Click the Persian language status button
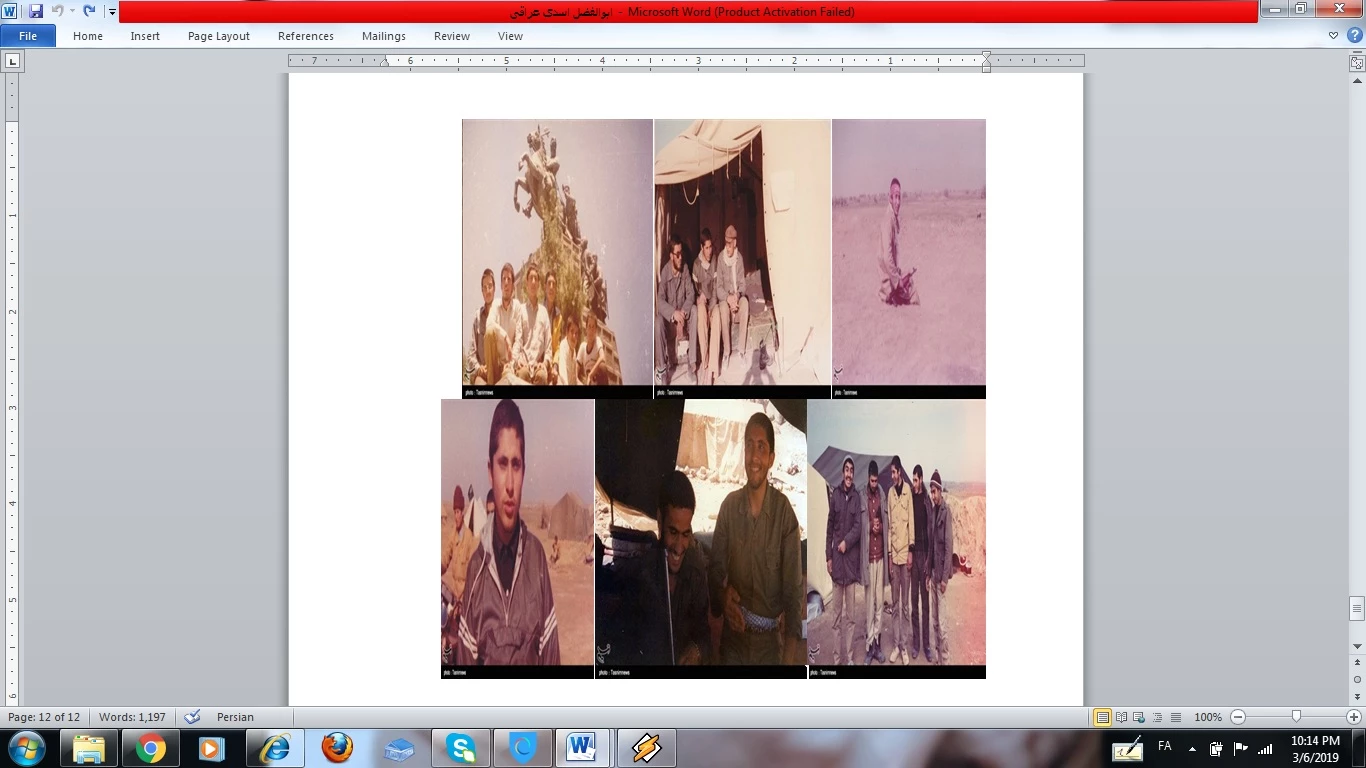 pyautogui.click(x=235, y=717)
